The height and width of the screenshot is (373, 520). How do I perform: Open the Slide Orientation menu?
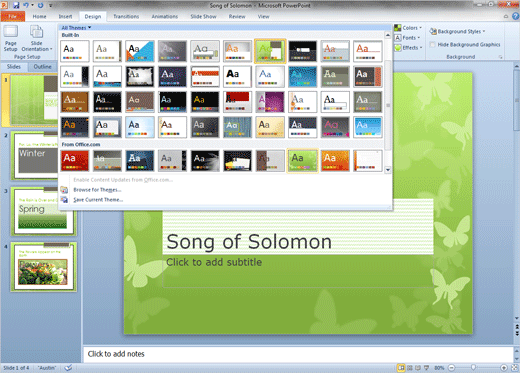tap(37, 38)
